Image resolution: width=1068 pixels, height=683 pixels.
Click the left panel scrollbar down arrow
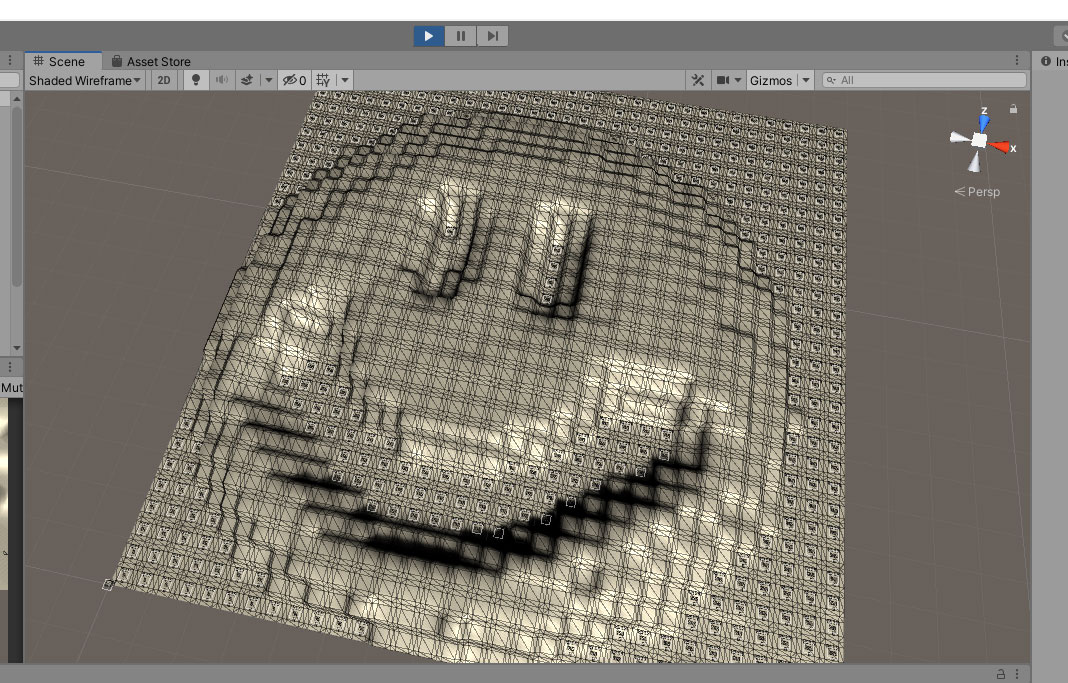[17, 348]
